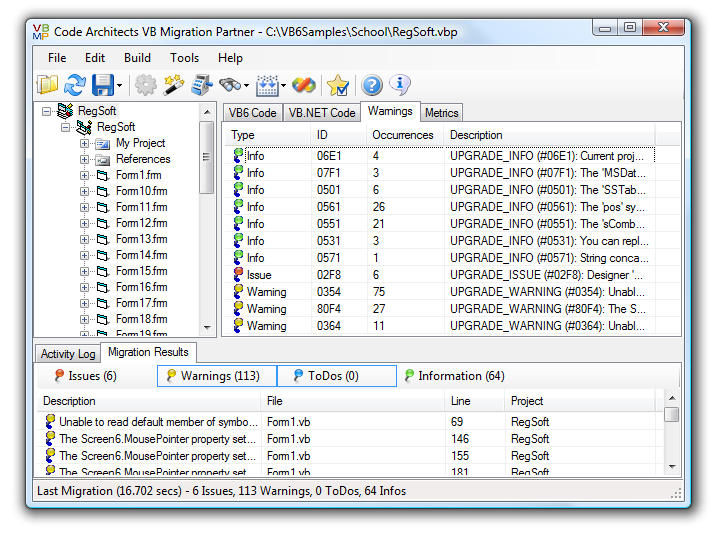The width and height of the screenshot is (721, 540).
Task: Click the magic wand toolbar icon
Action: (x=174, y=85)
